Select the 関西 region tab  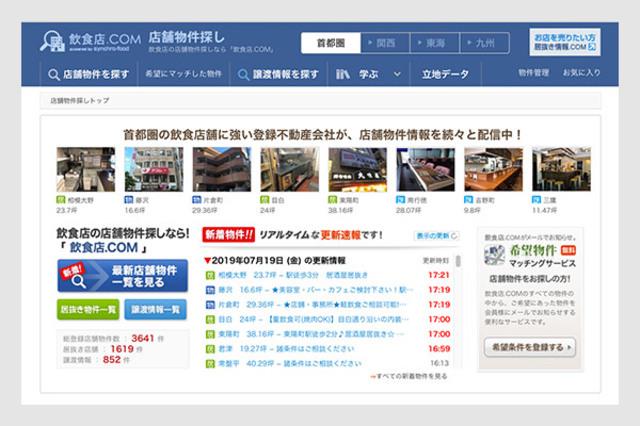(x=382, y=43)
